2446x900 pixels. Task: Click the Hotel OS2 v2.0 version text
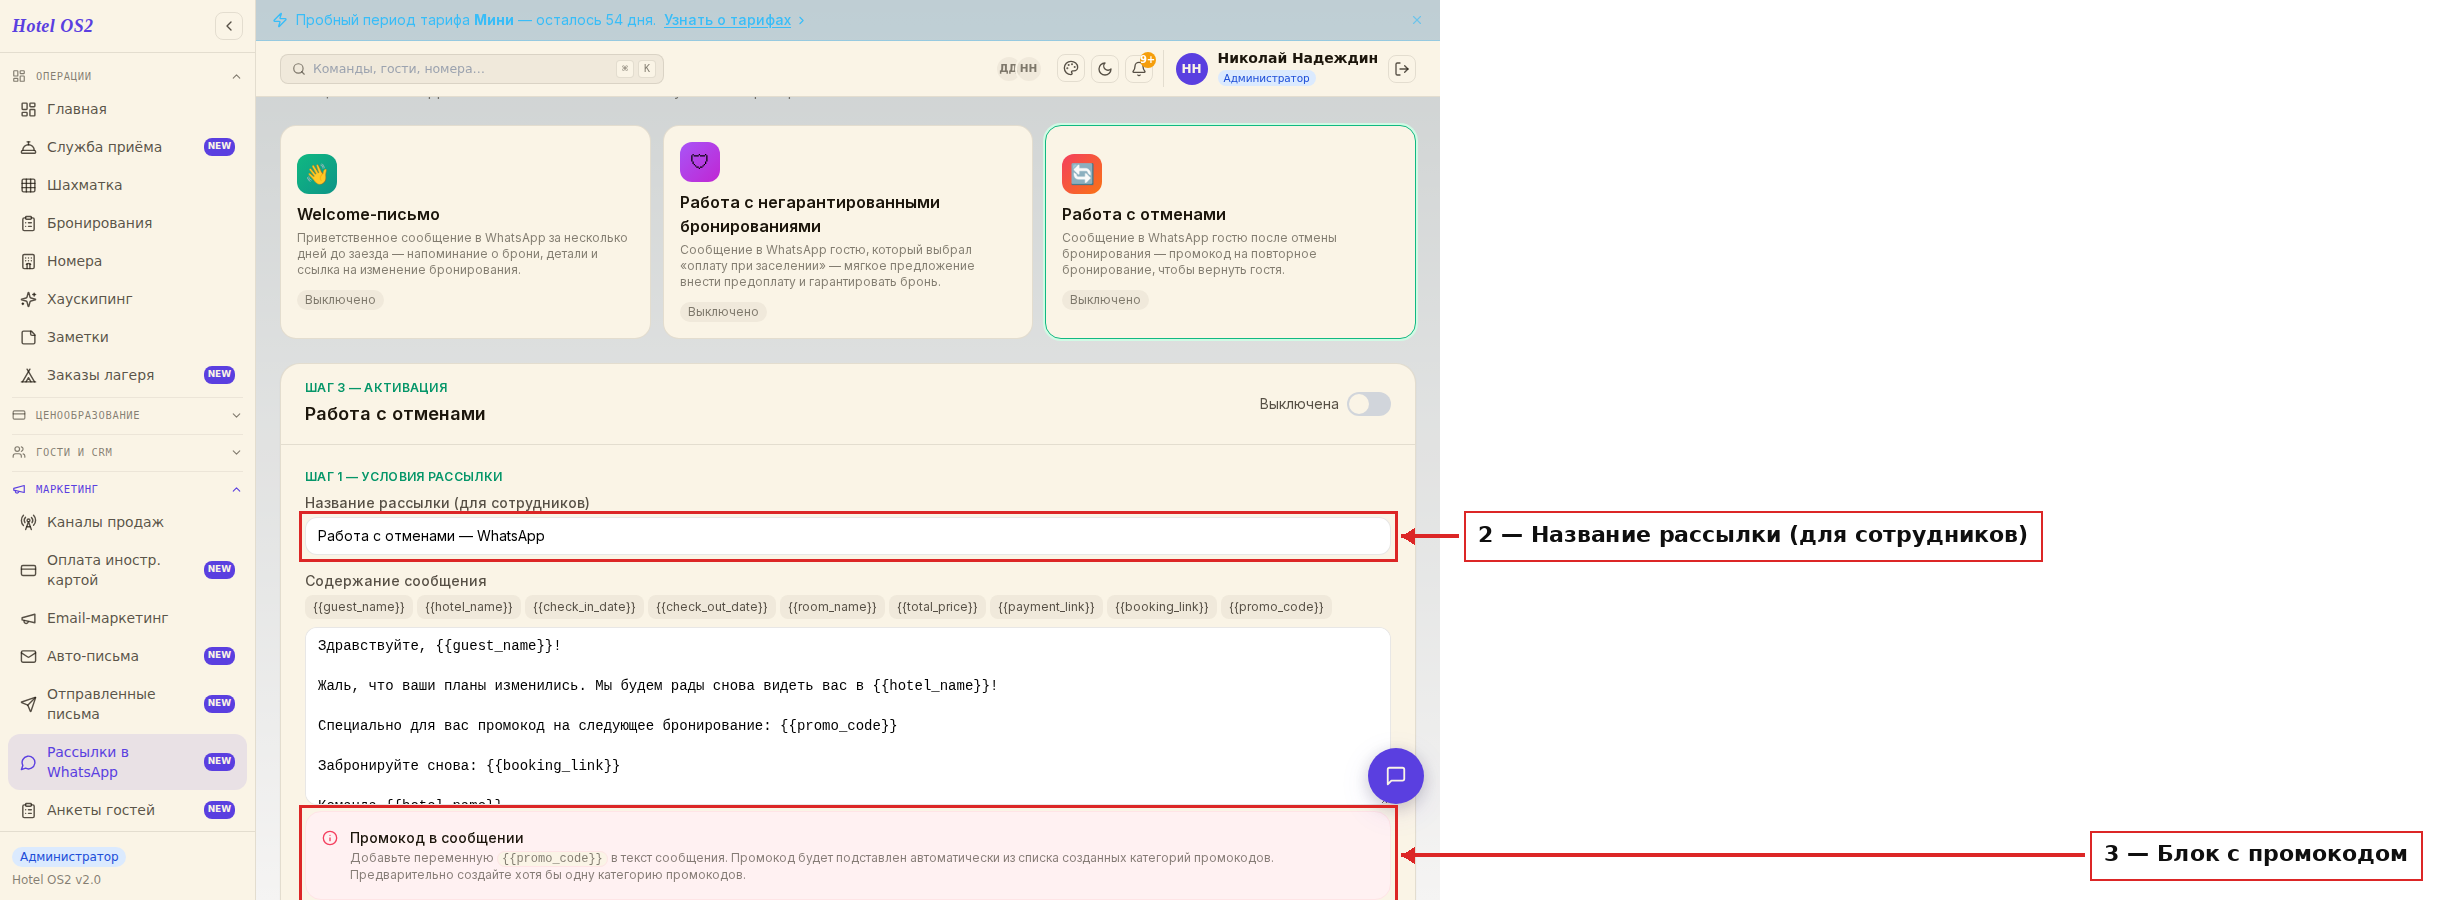click(57, 880)
